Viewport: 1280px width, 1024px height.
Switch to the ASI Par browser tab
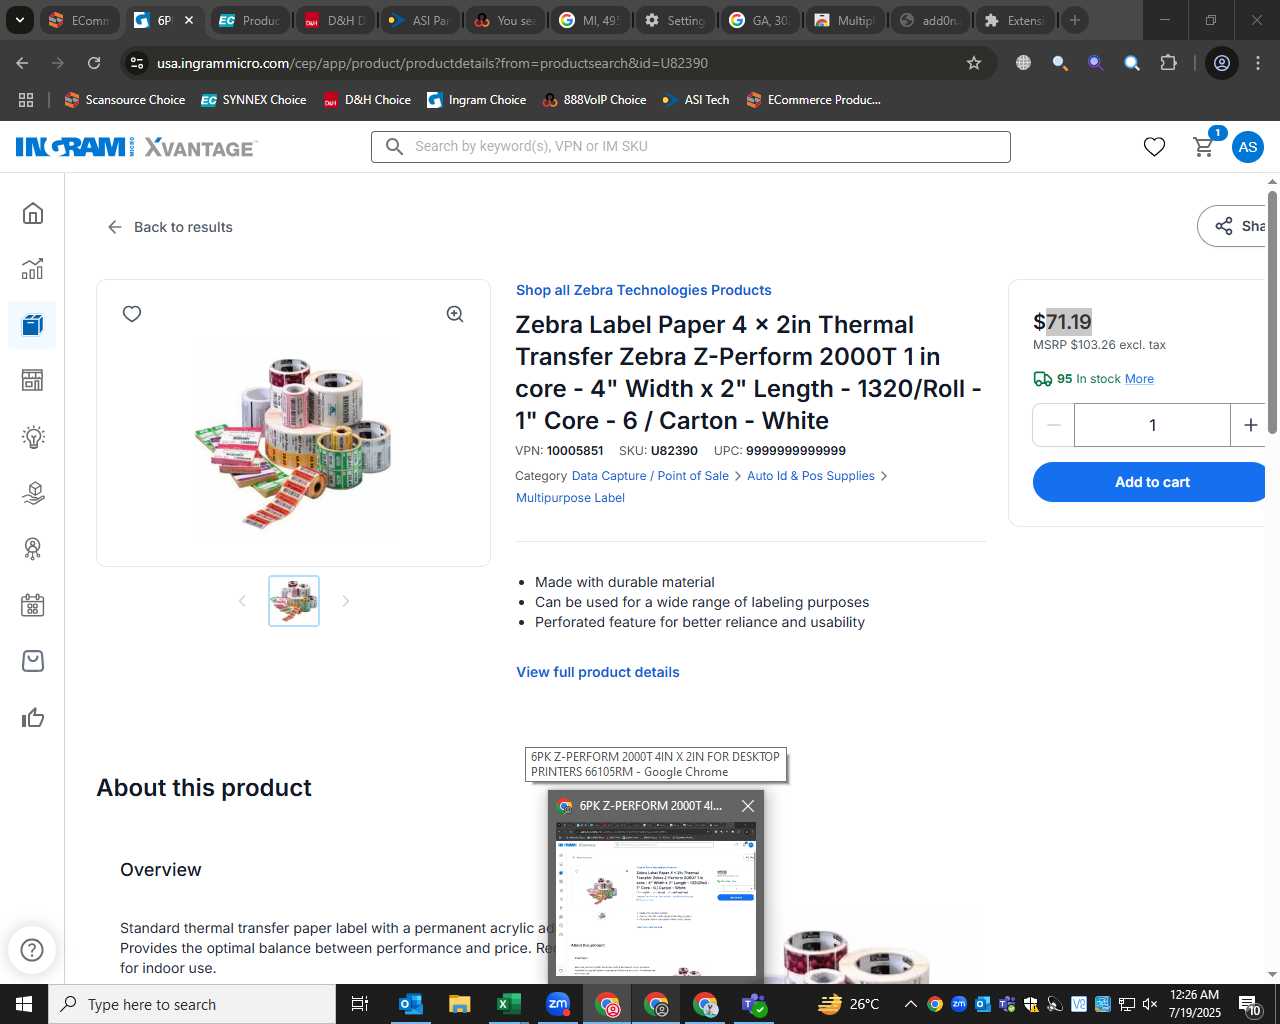(420, 20)
